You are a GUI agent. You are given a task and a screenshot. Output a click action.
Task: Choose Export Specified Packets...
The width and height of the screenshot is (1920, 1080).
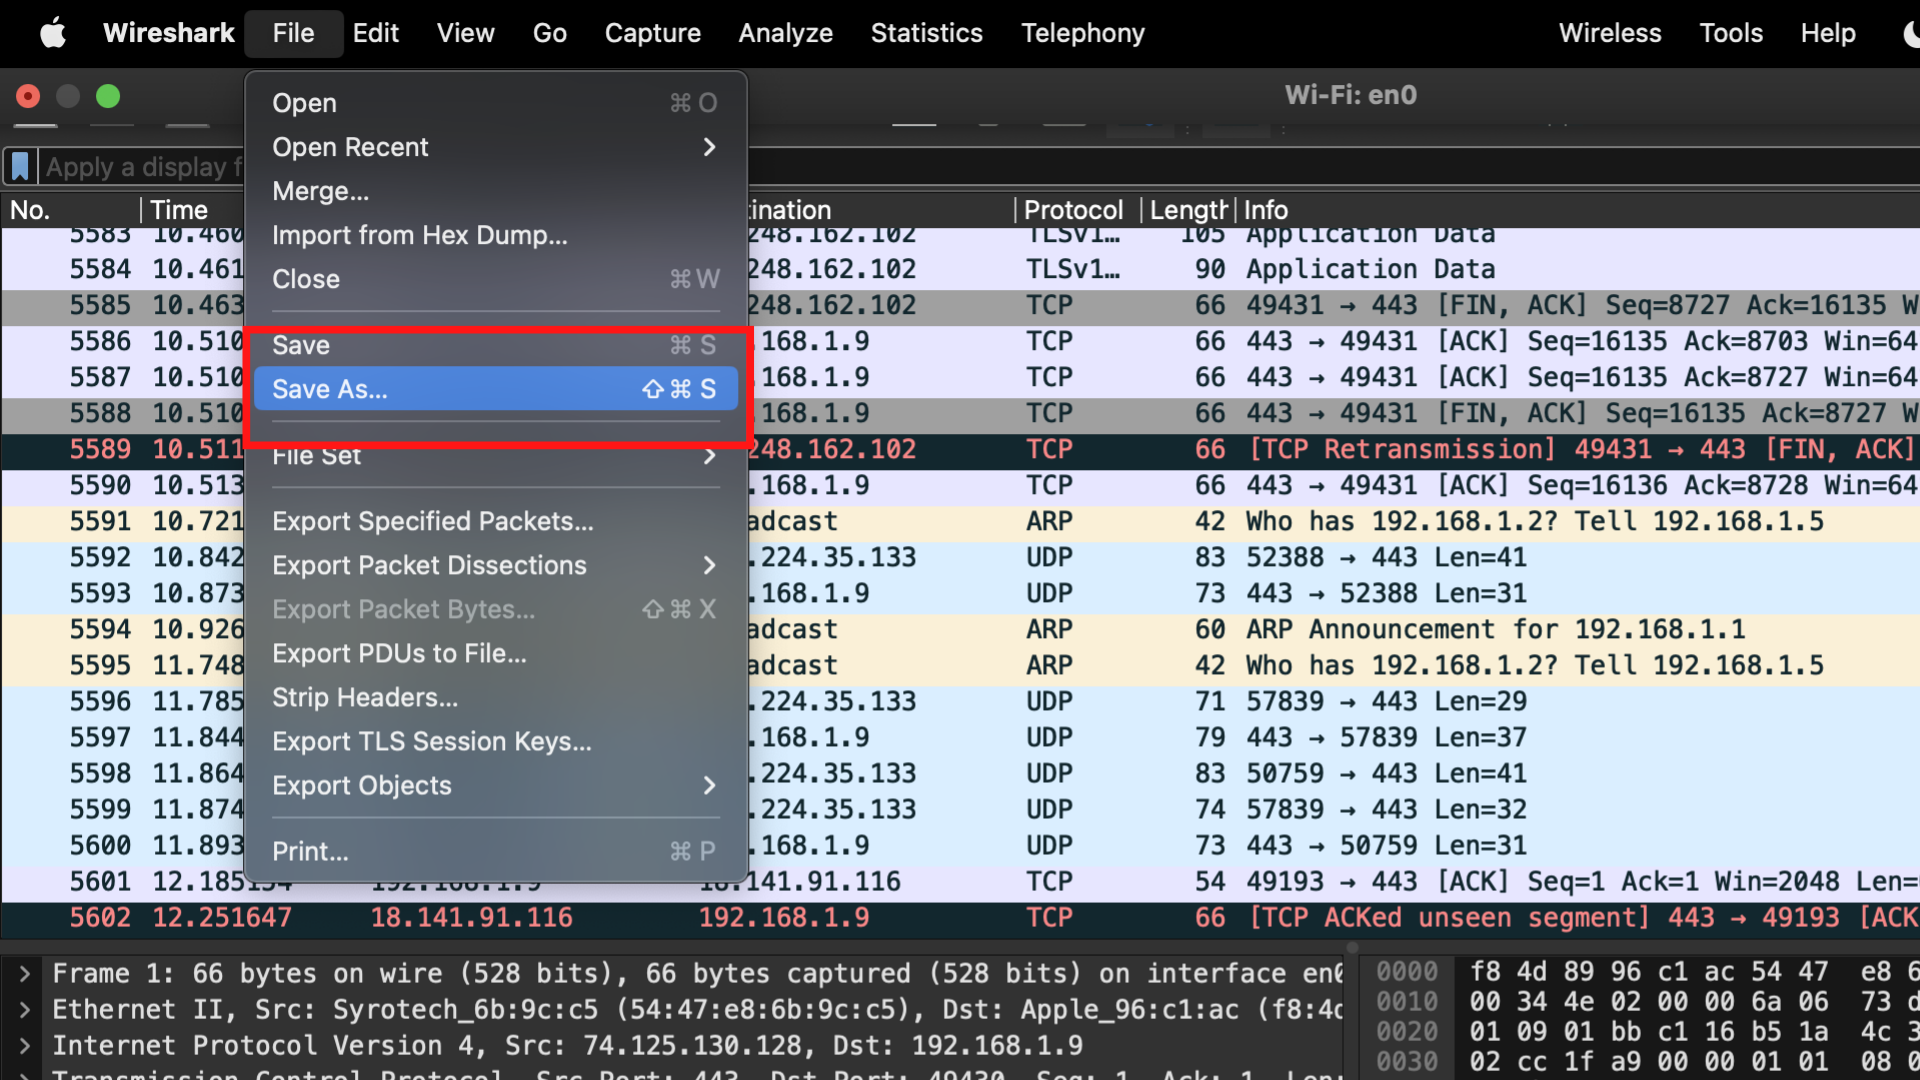click(x=495, y=521)
